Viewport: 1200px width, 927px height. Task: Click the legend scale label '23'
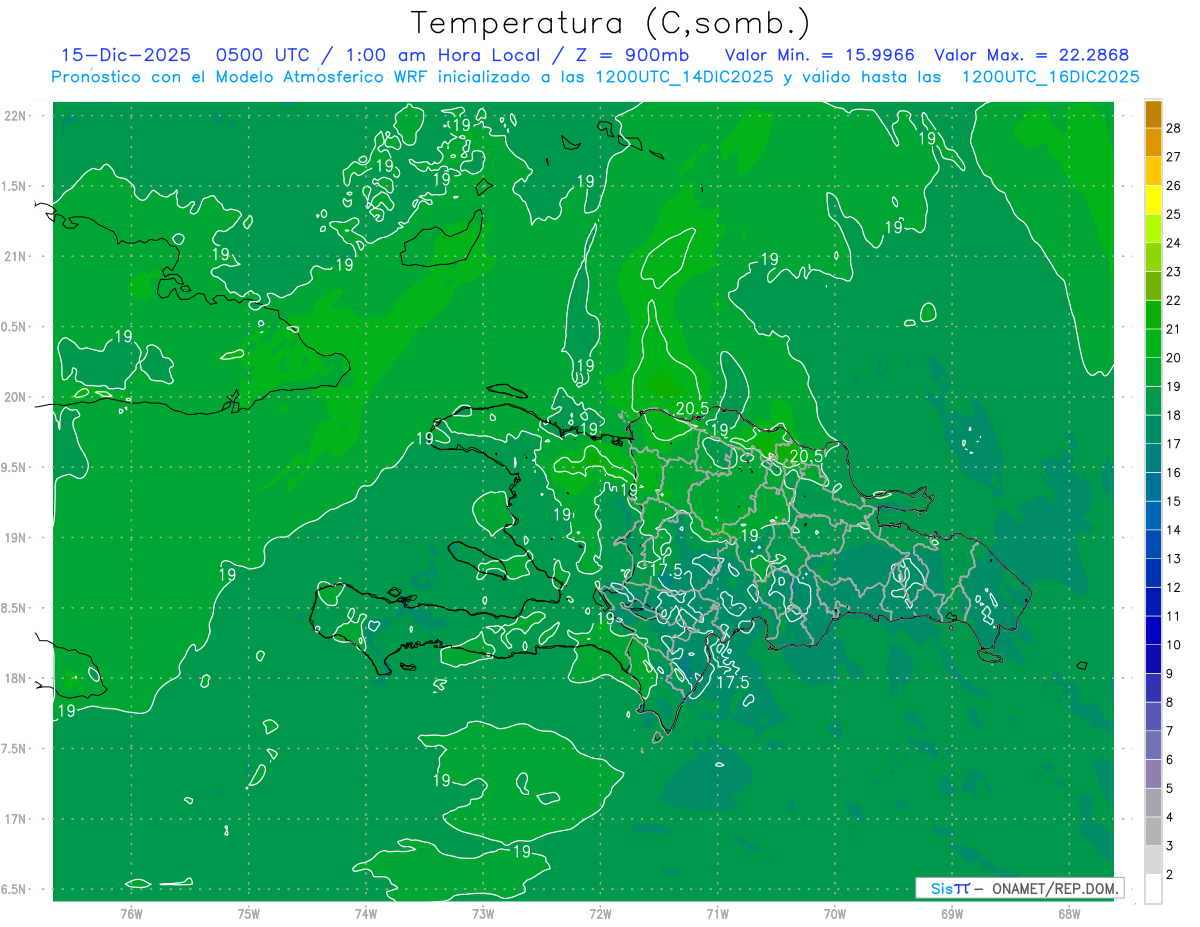tap(1174, 272)
